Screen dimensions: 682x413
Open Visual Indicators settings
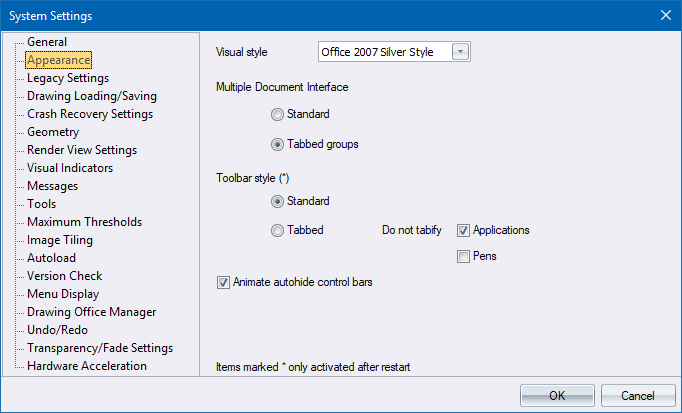[x=70, y=168]
